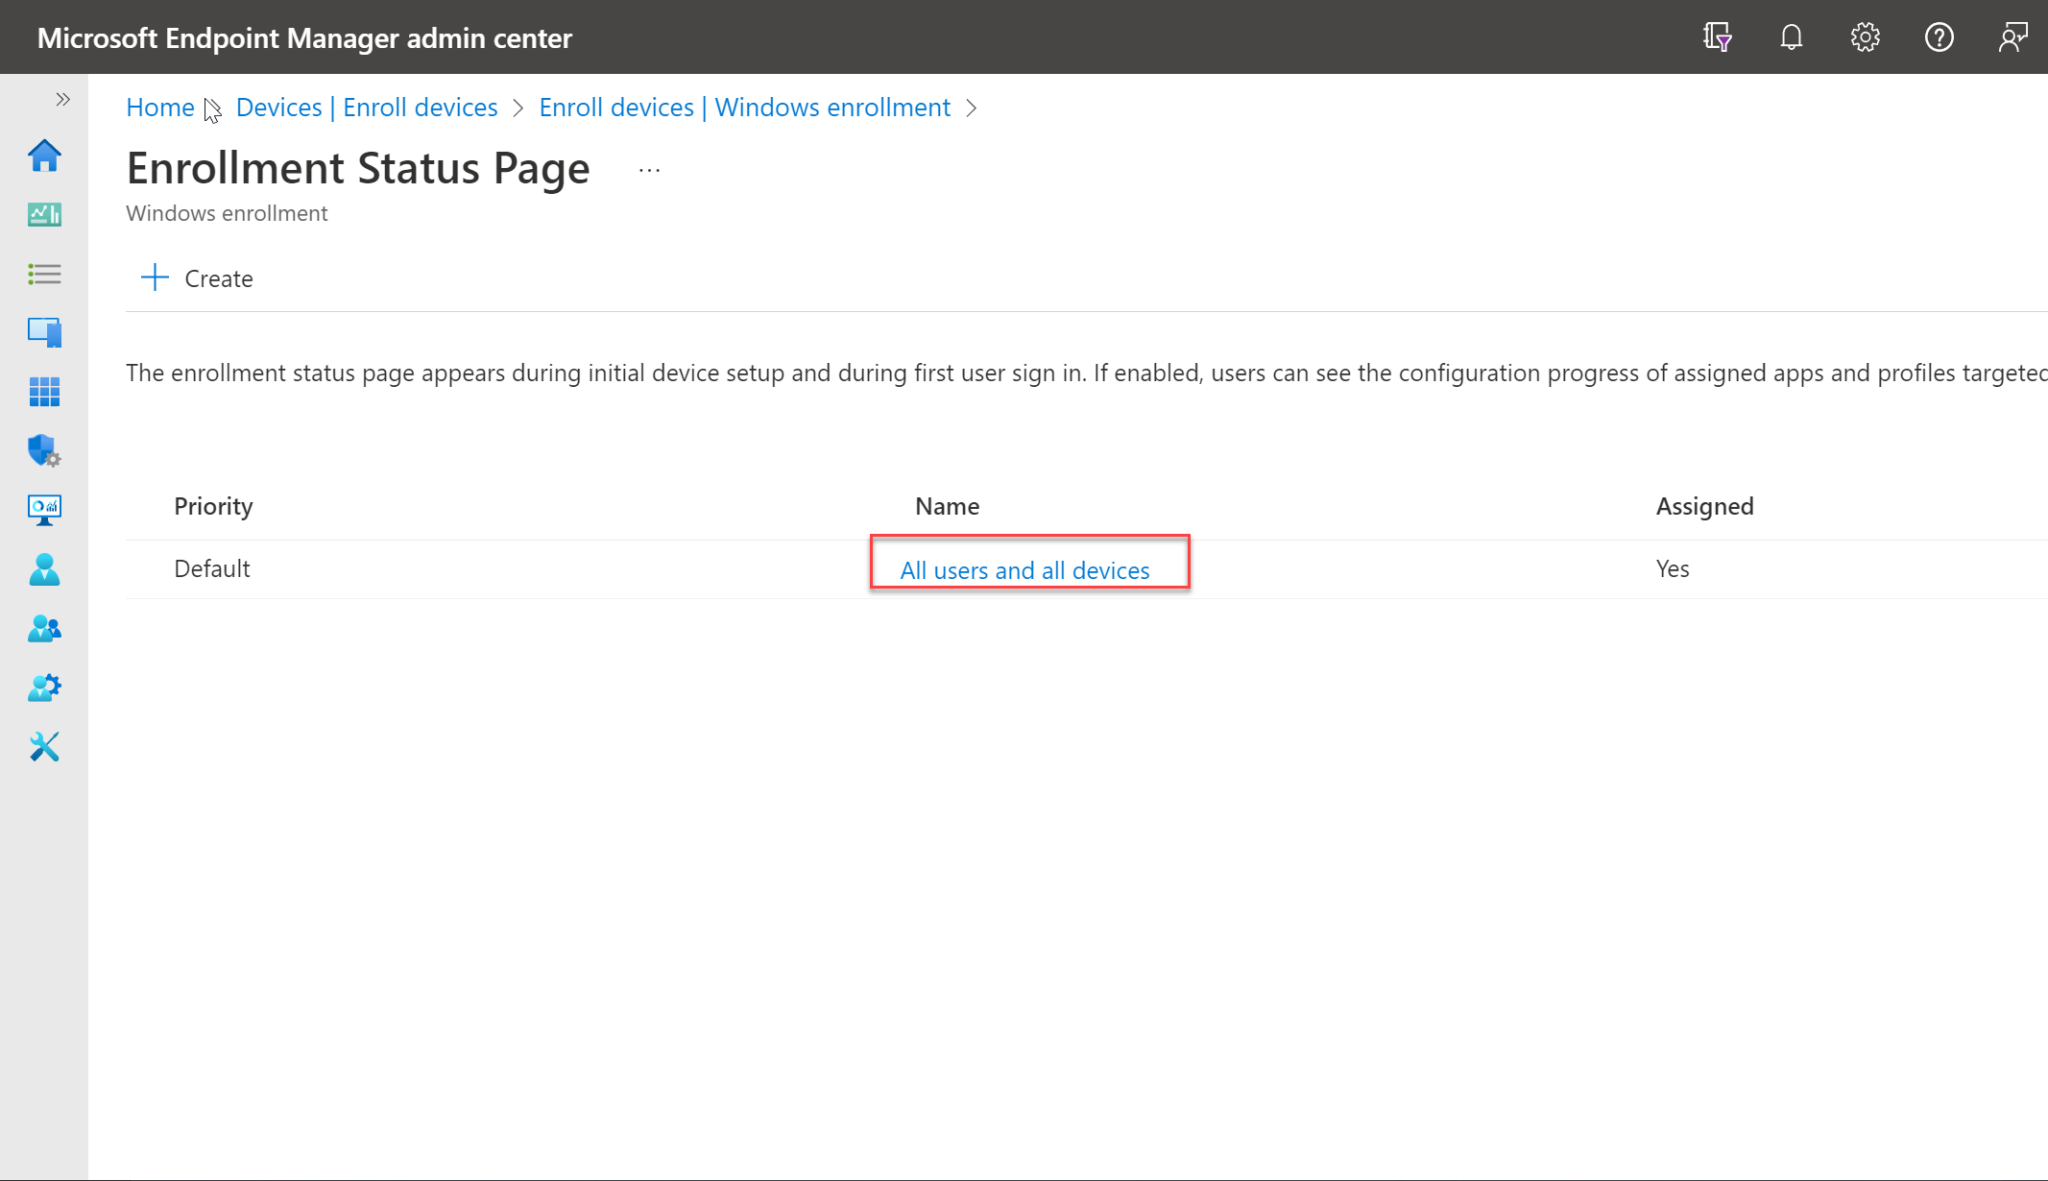The image size is (2048, 1181).
Task: Open the Groups sidebar icon
Action: (44, 628)
